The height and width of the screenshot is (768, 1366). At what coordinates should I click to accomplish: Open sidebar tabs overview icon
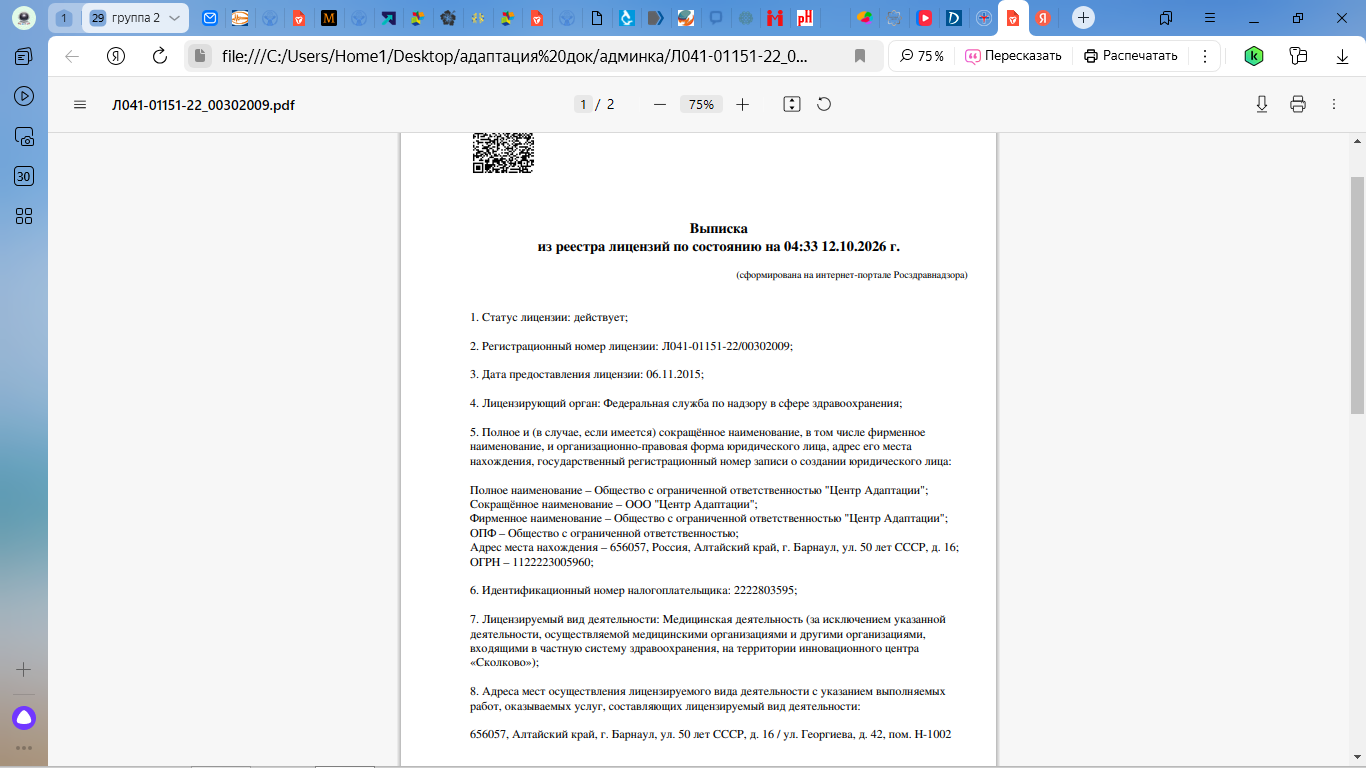tap(24, 56)
